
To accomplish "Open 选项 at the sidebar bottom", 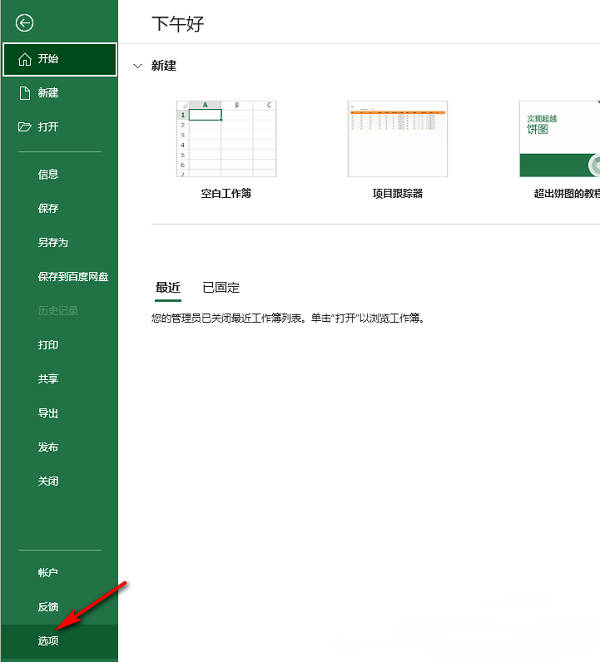I will pyautogui.click(x=48, y=641).
